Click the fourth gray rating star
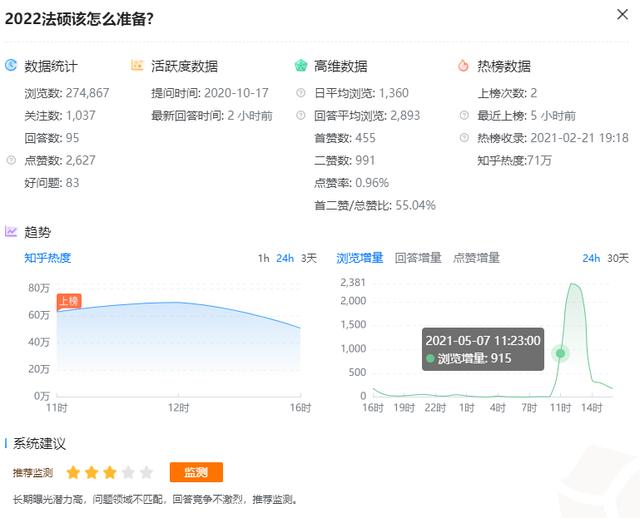The image size is (640, 518). (128, 472)
